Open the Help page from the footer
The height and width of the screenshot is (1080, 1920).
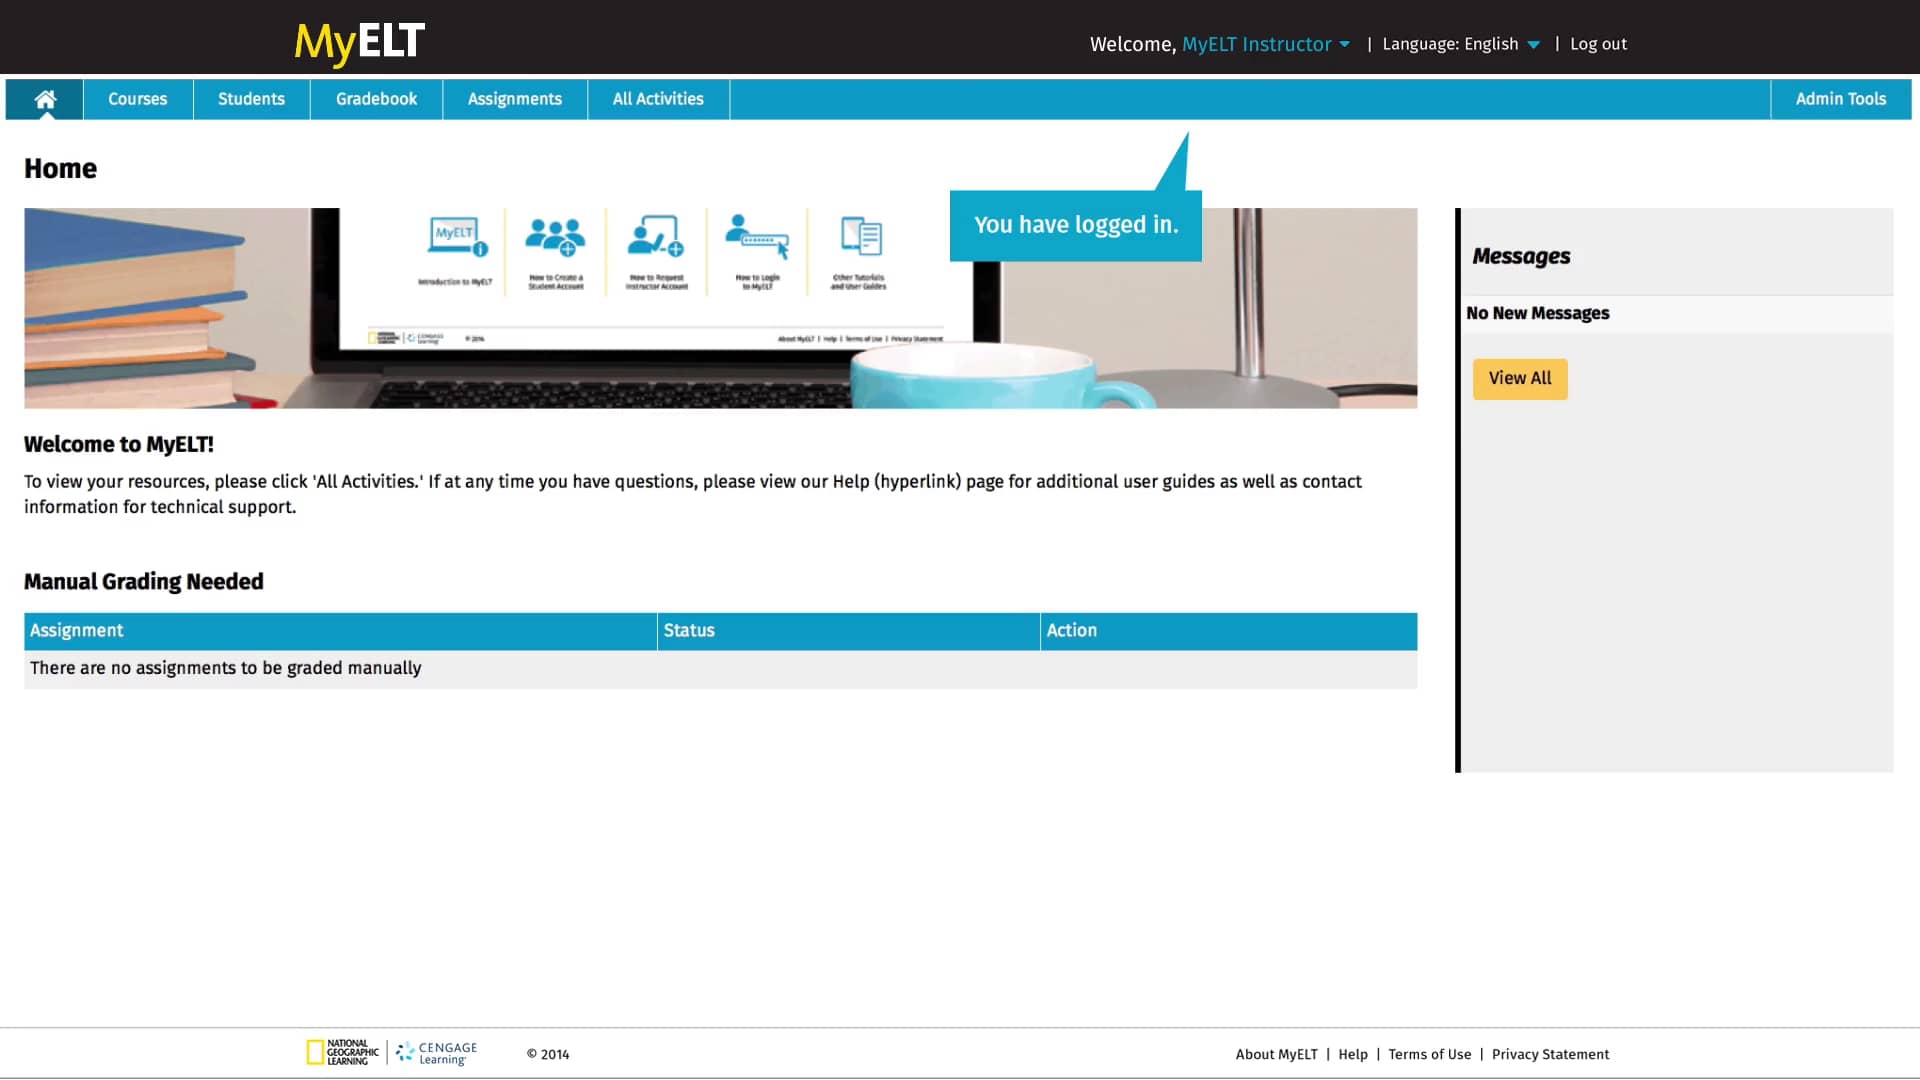[1353, 1054]
